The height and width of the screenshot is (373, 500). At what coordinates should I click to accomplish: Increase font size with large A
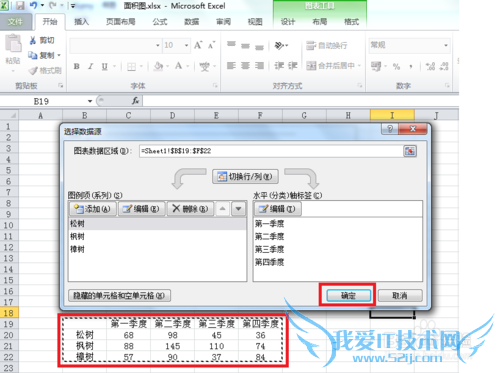pyautogui.click(x=198, y=45)
